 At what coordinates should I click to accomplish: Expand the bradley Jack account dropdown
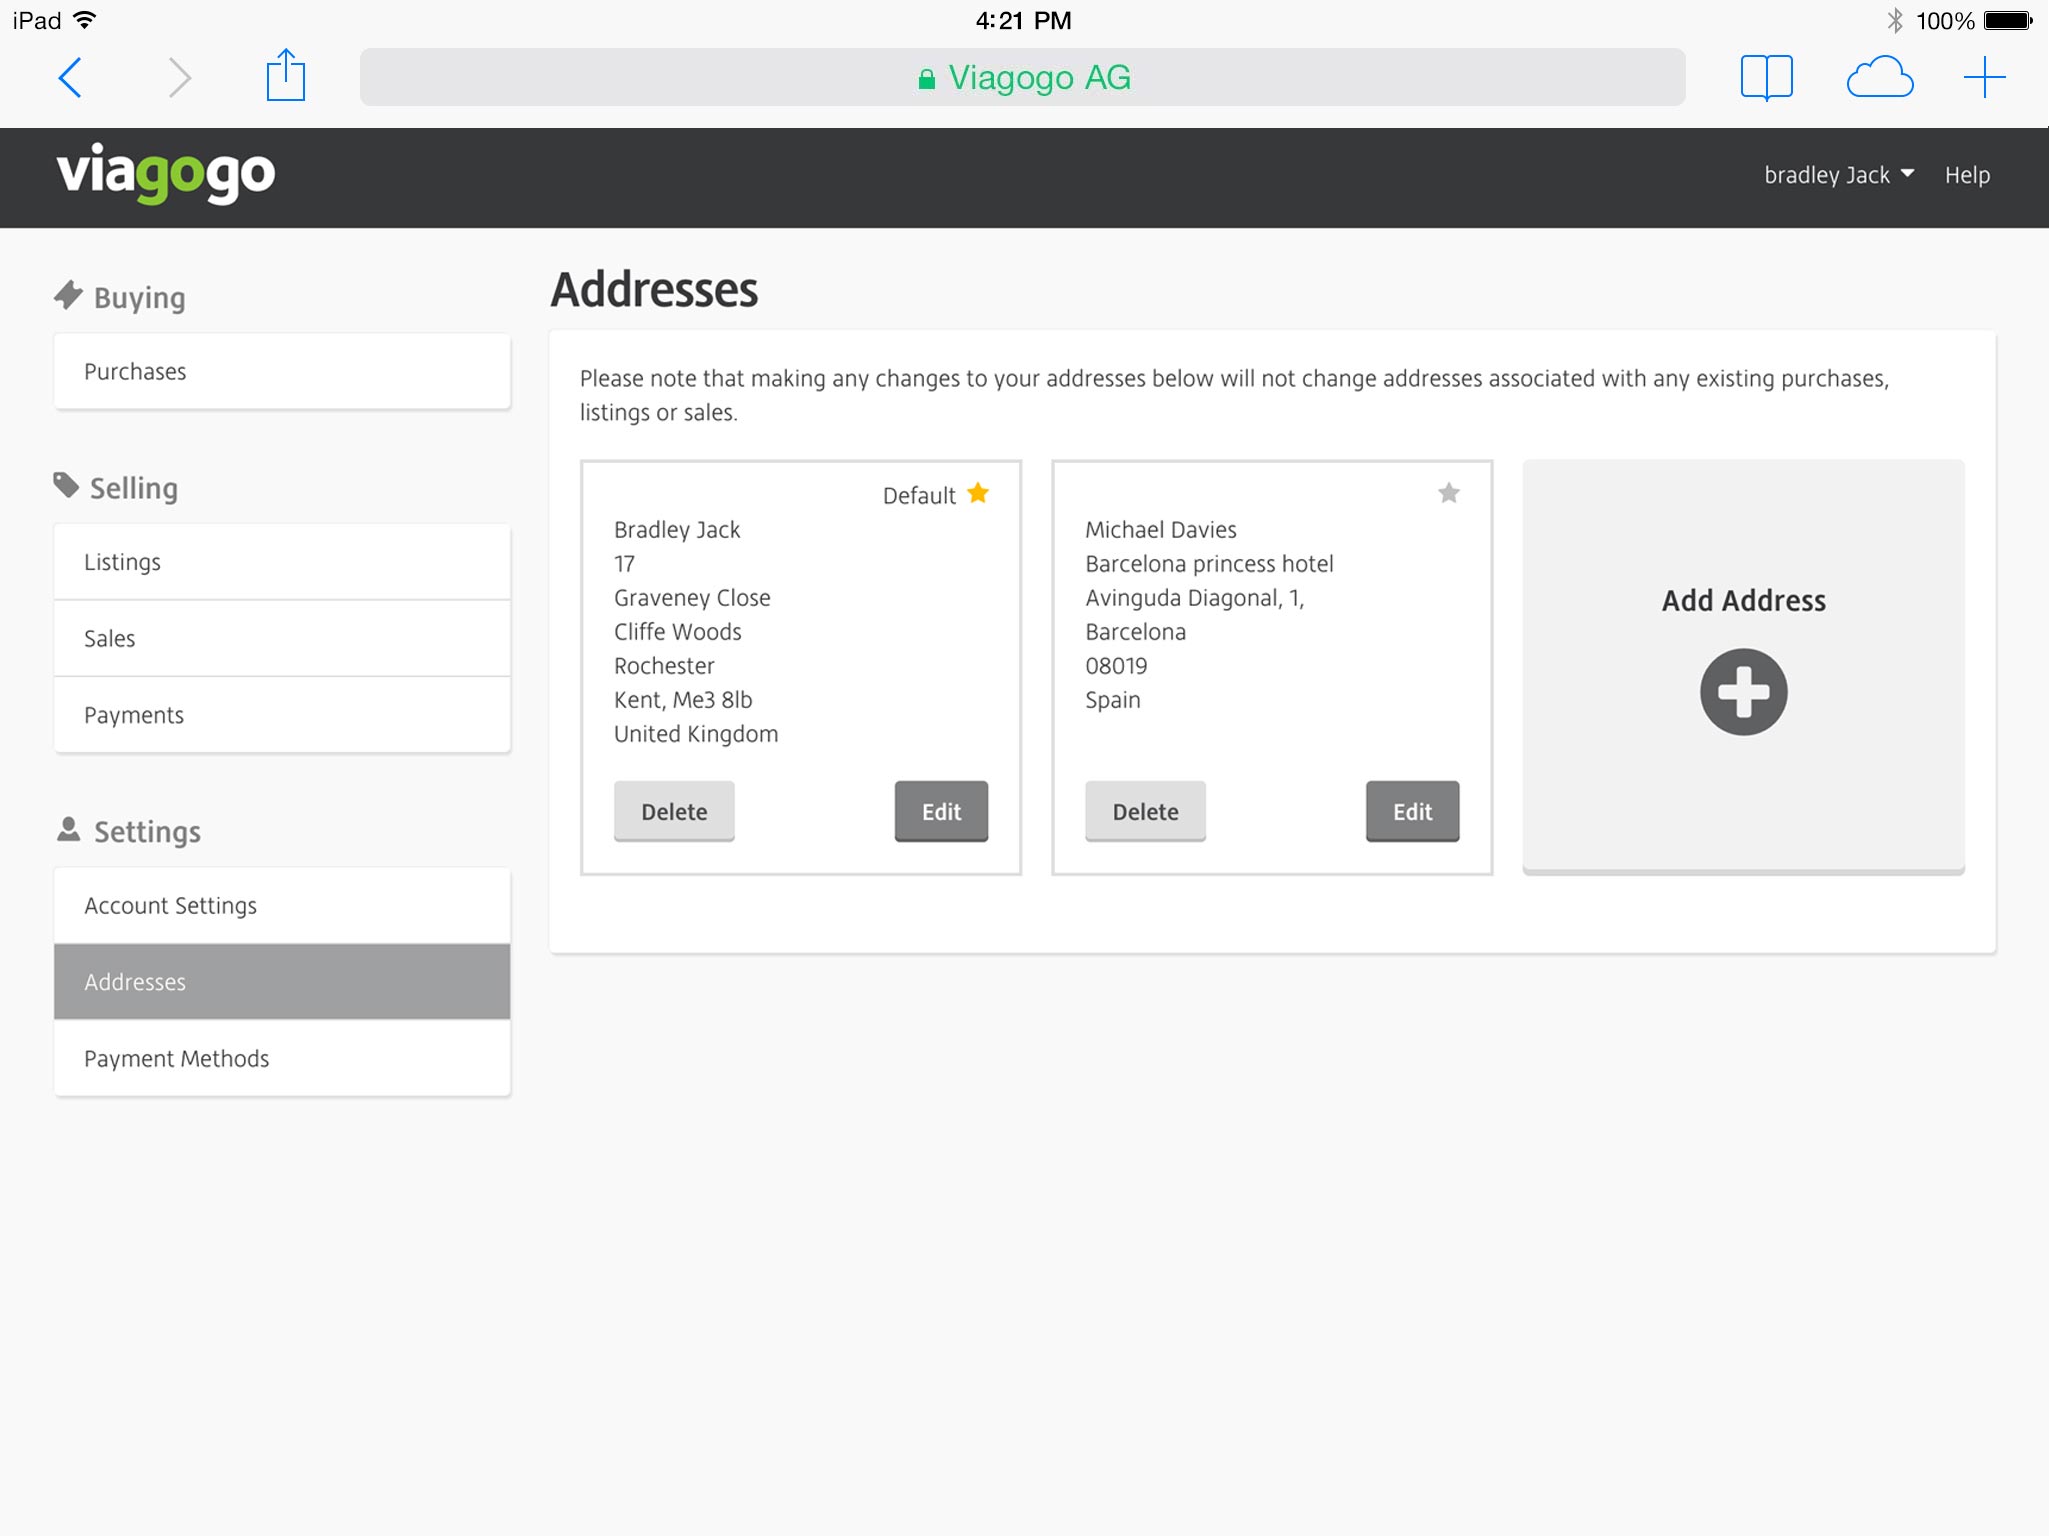[x=1838, y=175]
